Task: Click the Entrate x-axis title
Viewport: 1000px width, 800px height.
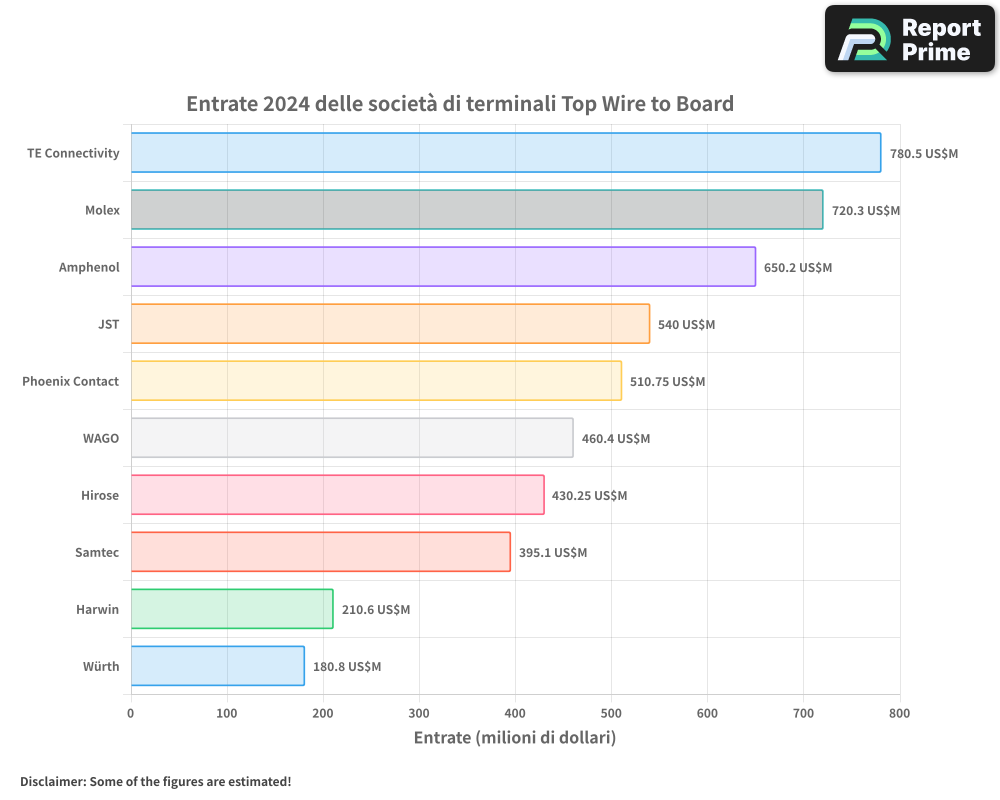Action: tap(514, 738)
